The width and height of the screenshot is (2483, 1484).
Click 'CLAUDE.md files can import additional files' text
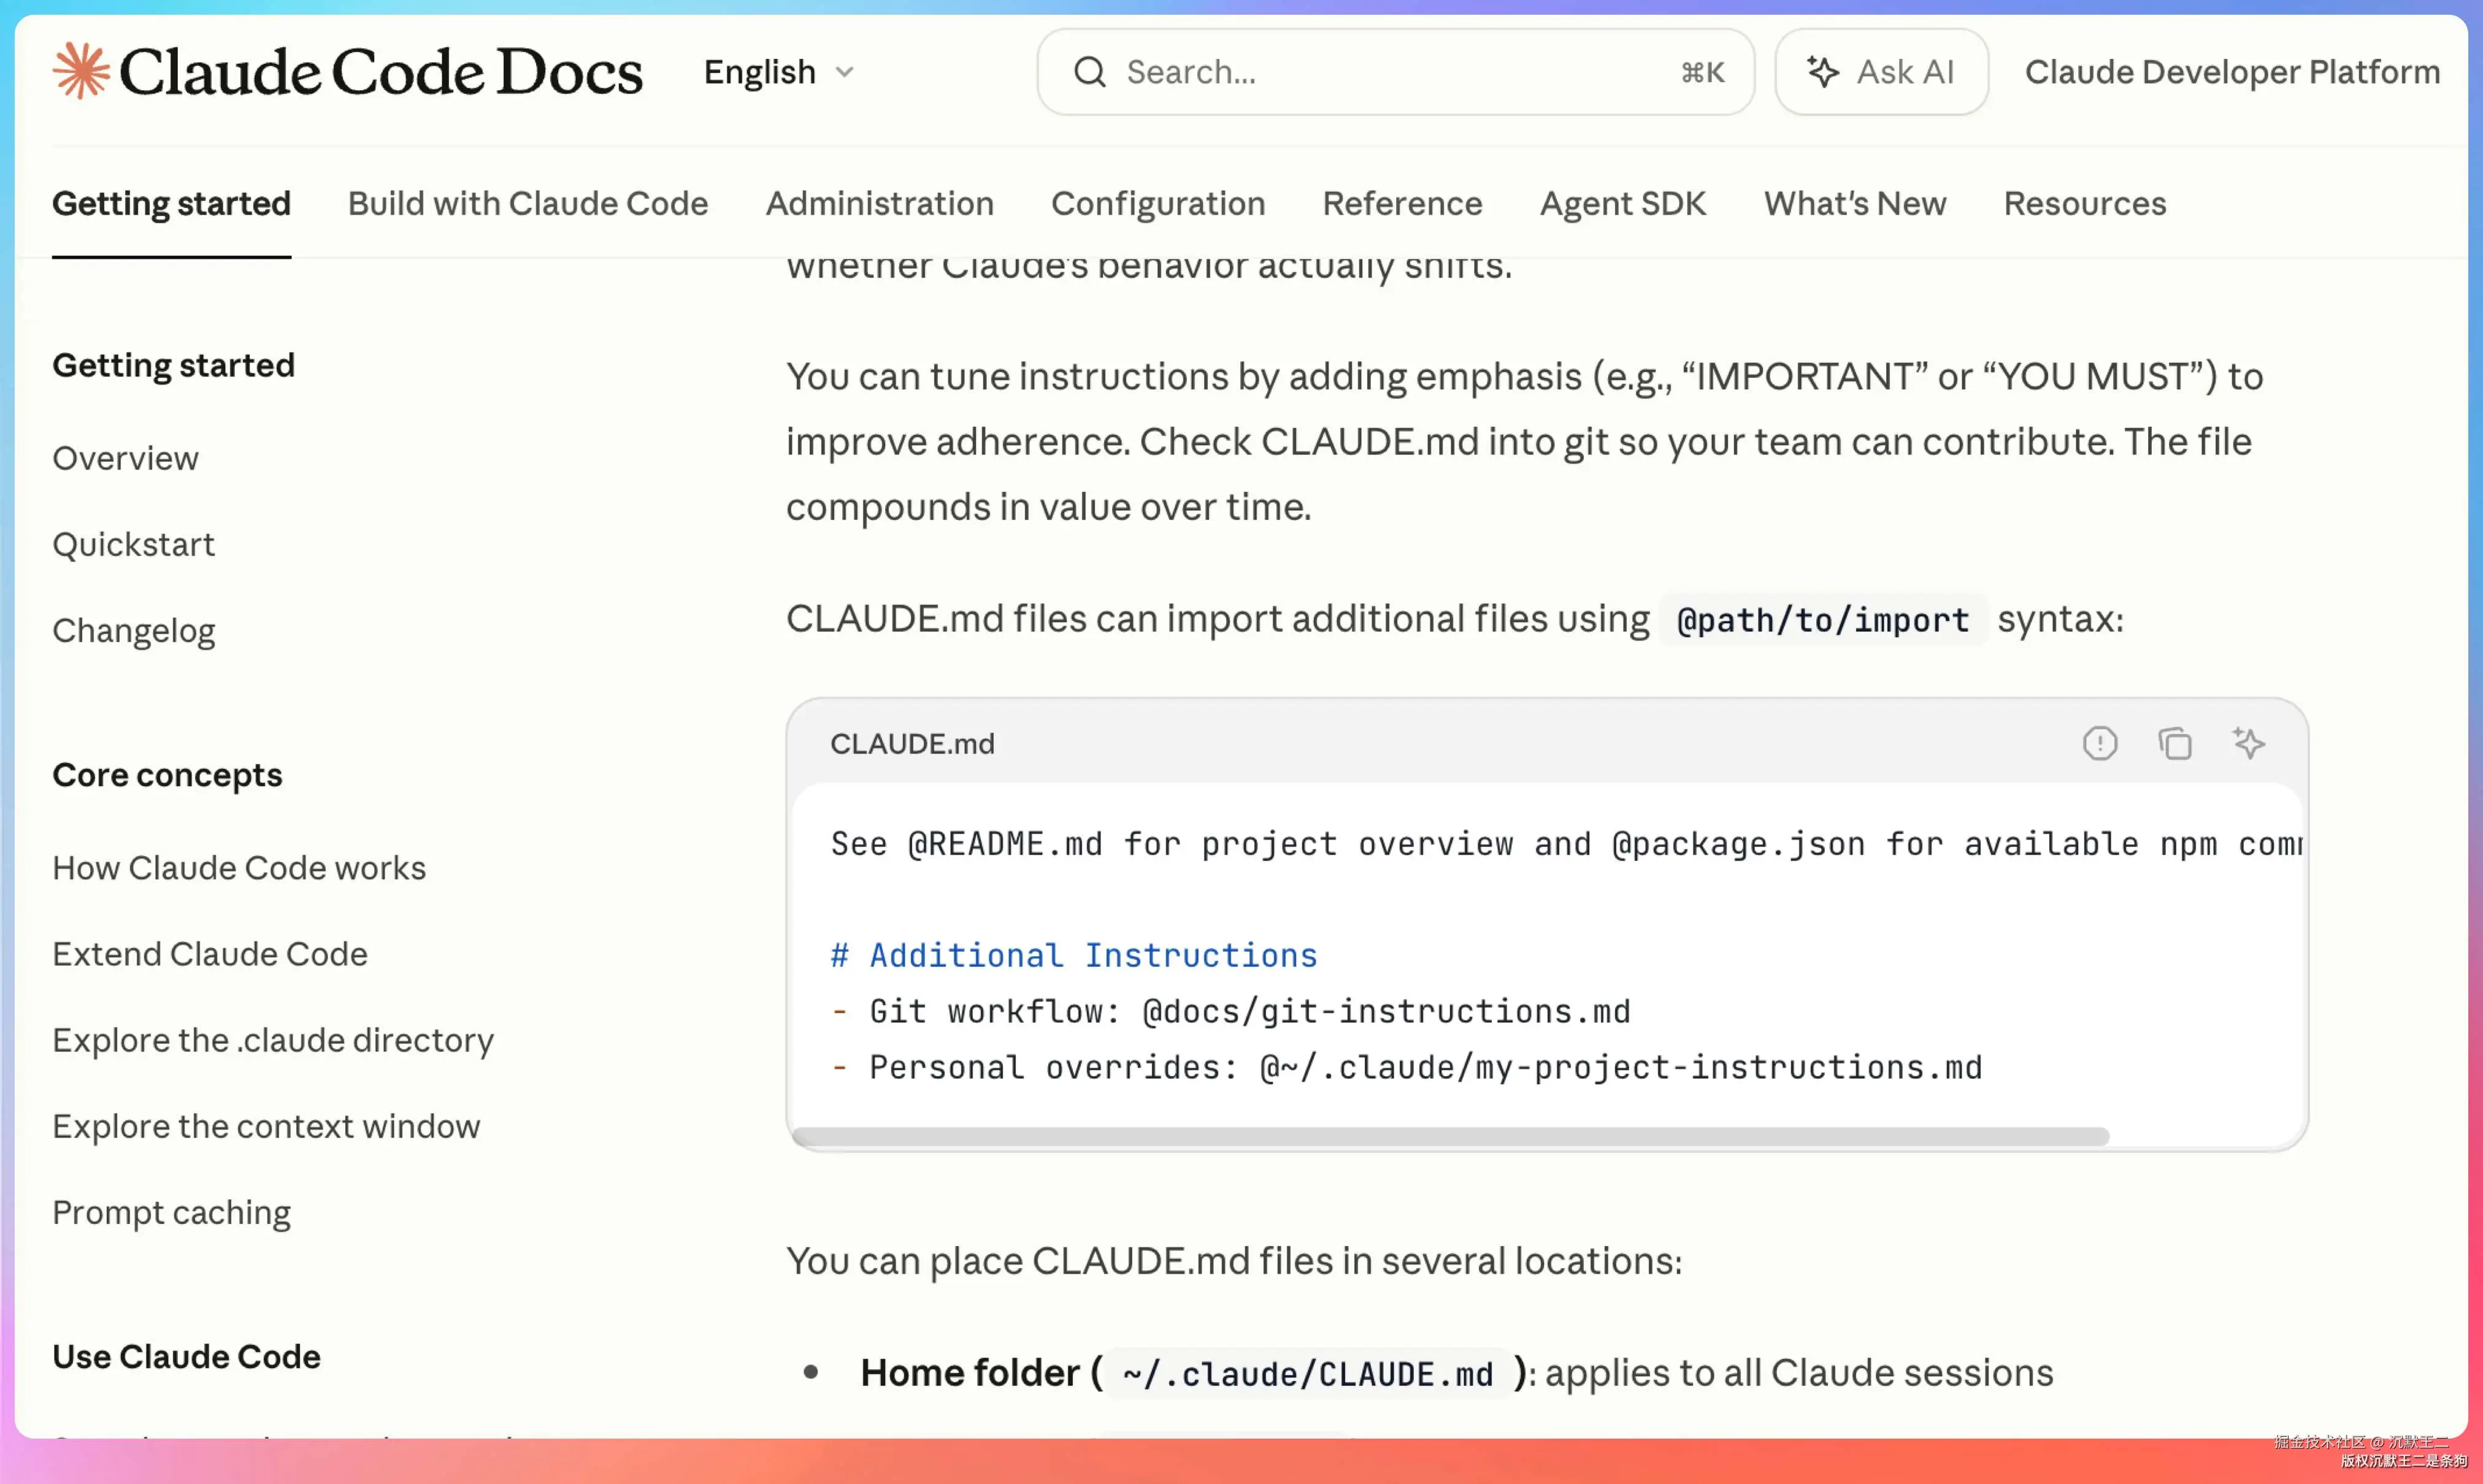click(1217, 619)
